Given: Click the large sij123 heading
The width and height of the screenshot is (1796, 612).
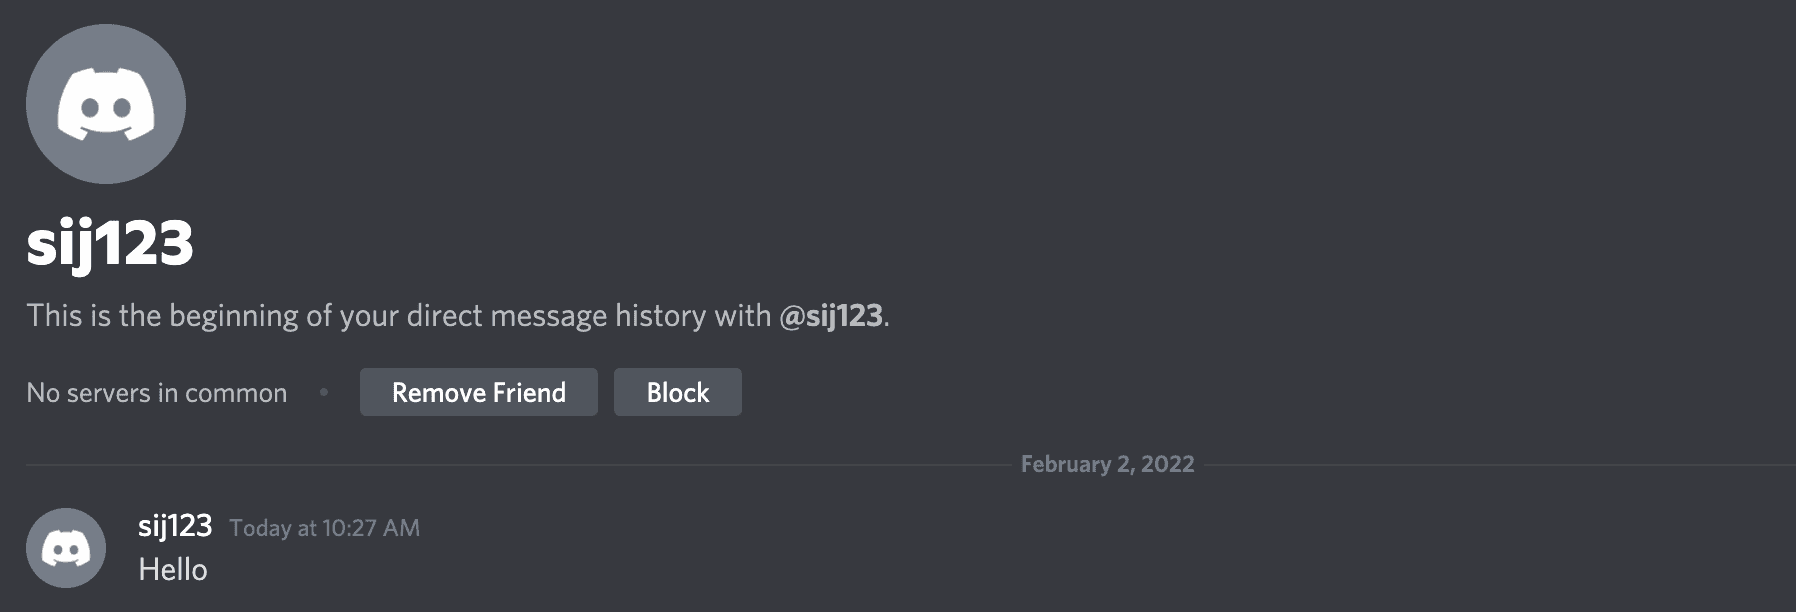Looking at the screenshot, I should (x=110, y=243).
